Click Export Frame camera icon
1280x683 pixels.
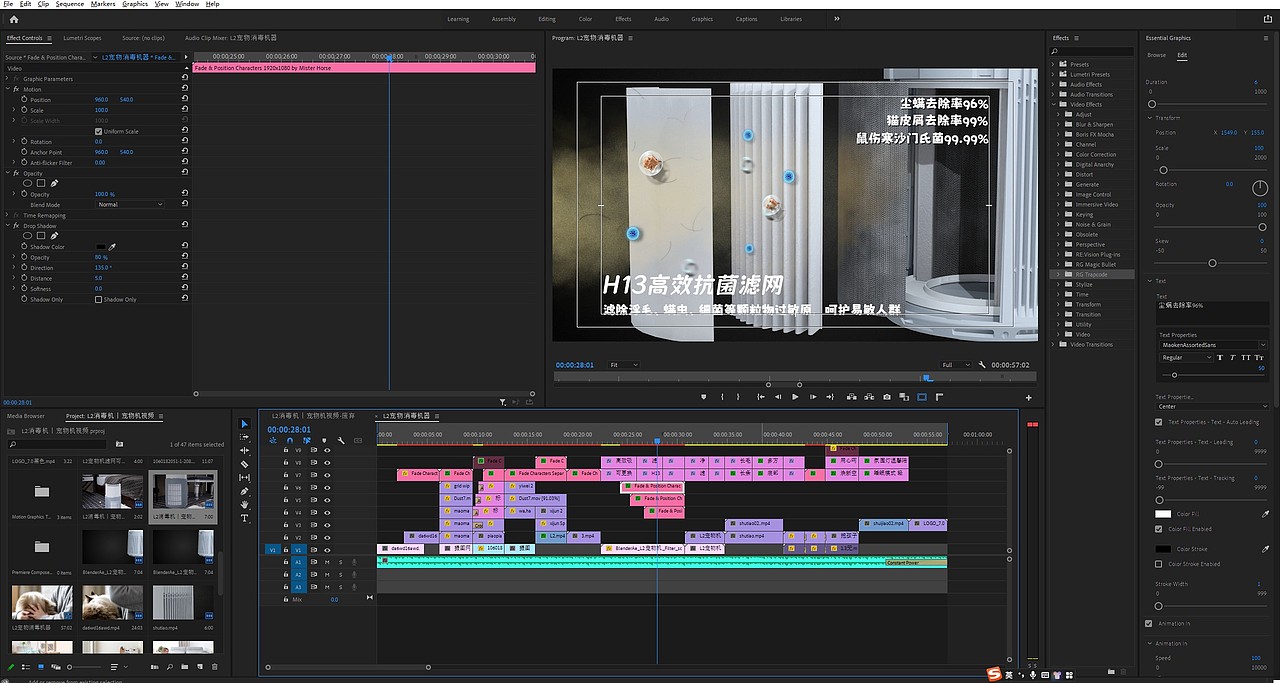pos(887,397)
